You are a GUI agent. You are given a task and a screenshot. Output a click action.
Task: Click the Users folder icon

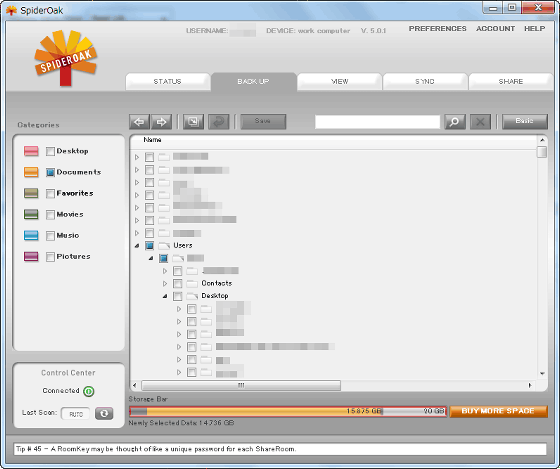164,246
